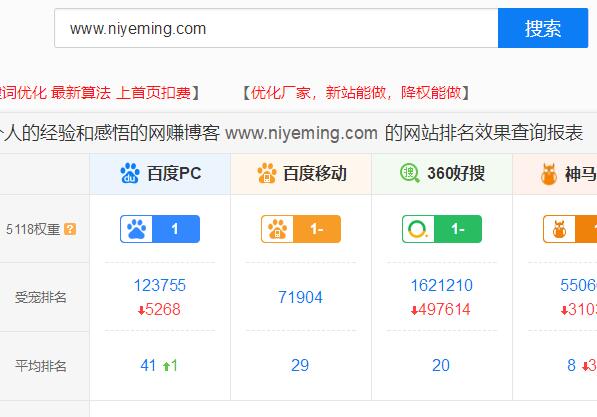Click the paw icon inside orange mobile badge
The image size is (597, 417).
pyautogui.click(x=277, y=229)
